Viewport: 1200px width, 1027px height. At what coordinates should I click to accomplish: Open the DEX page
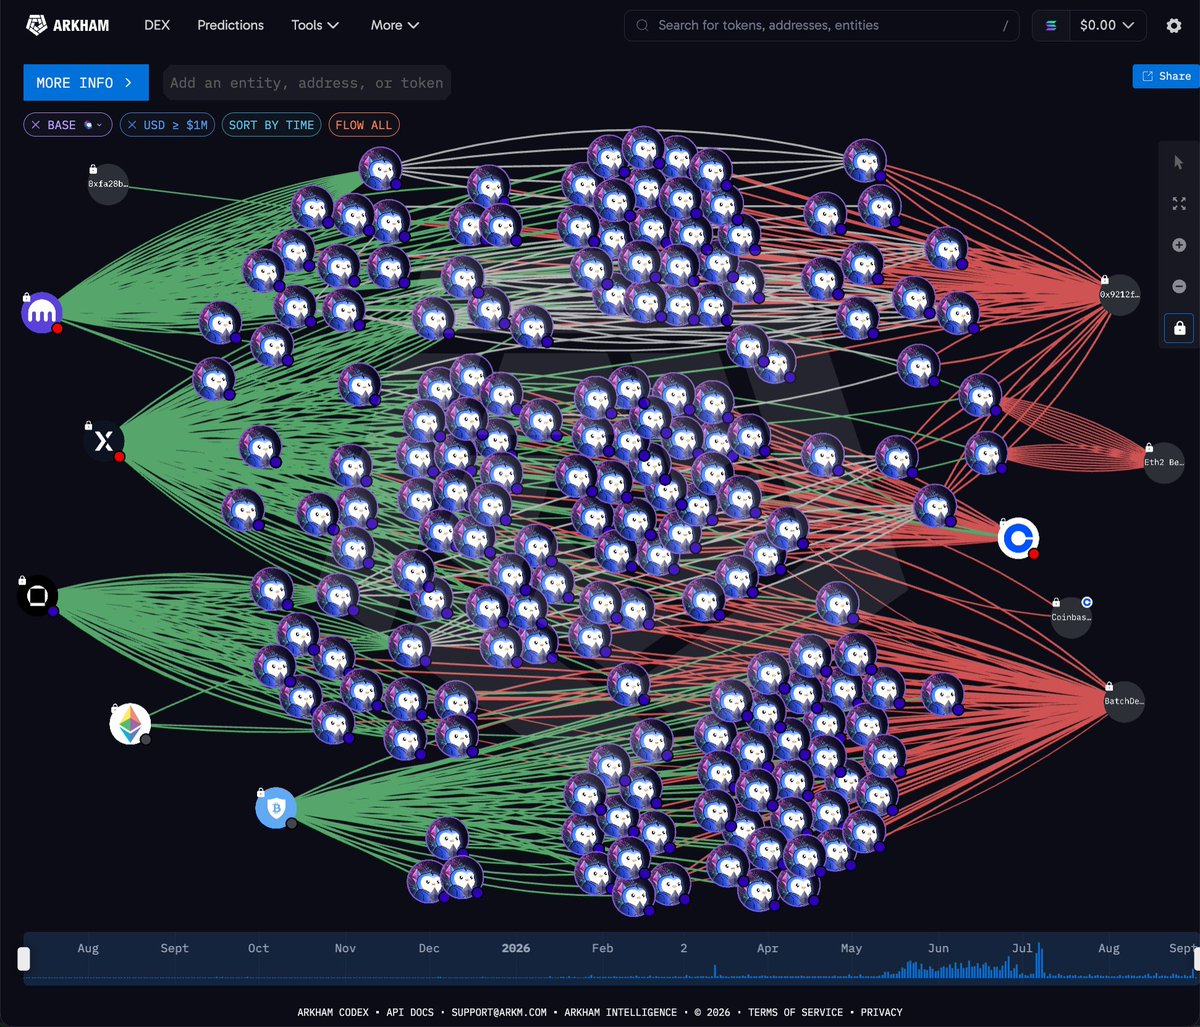[x=157, y=25]
